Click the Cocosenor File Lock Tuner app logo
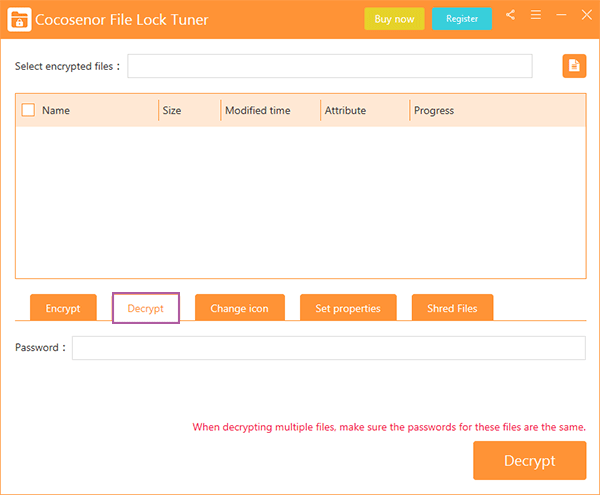This screenshot has height=495, width=600. pos(19,19)
